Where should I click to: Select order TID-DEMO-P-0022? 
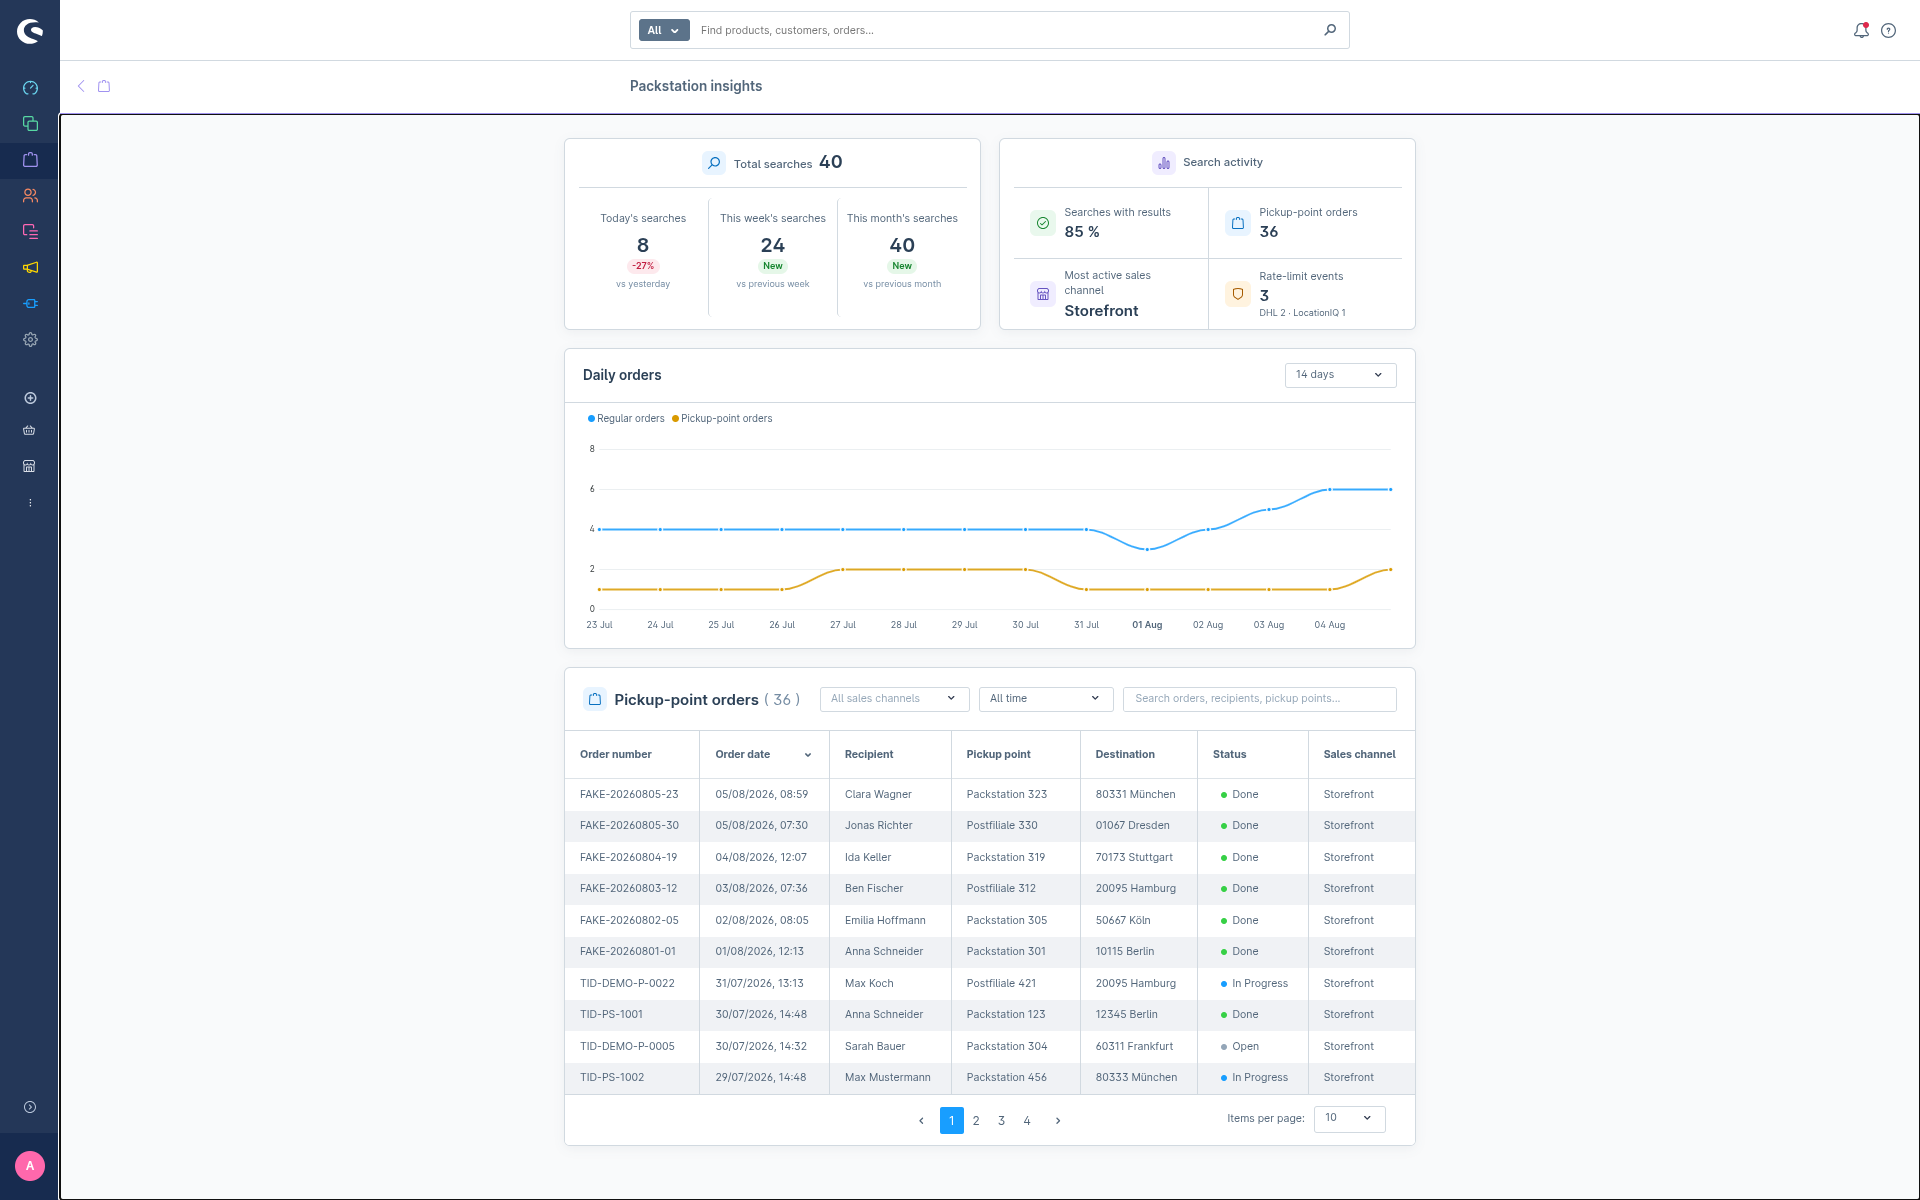(627, 984)
